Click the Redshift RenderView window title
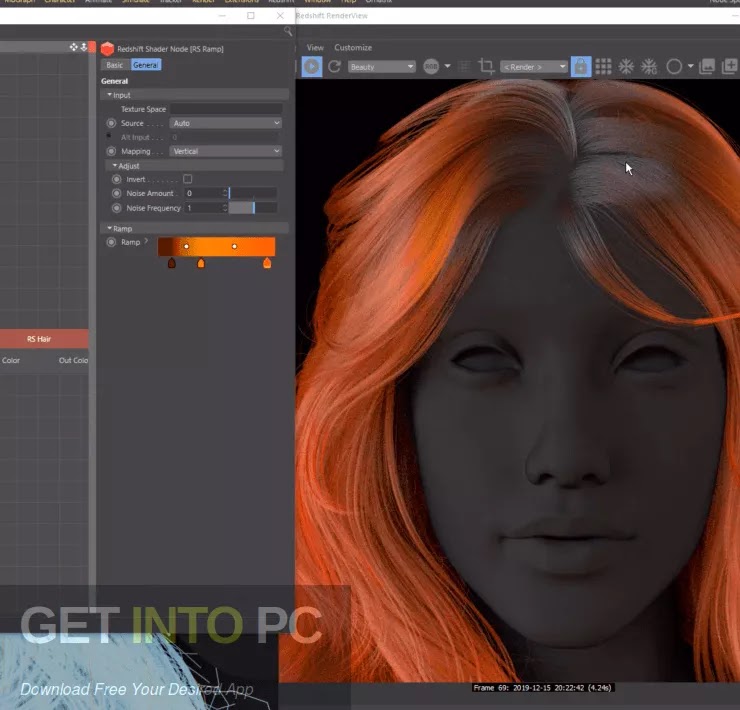 point(332,16)
